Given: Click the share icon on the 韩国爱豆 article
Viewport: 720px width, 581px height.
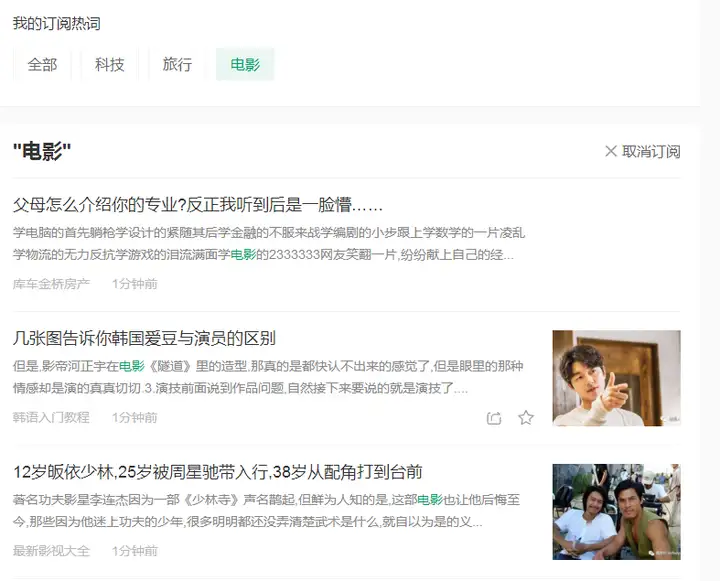Looking at the screenshot, I should click(x=494, y=418).
